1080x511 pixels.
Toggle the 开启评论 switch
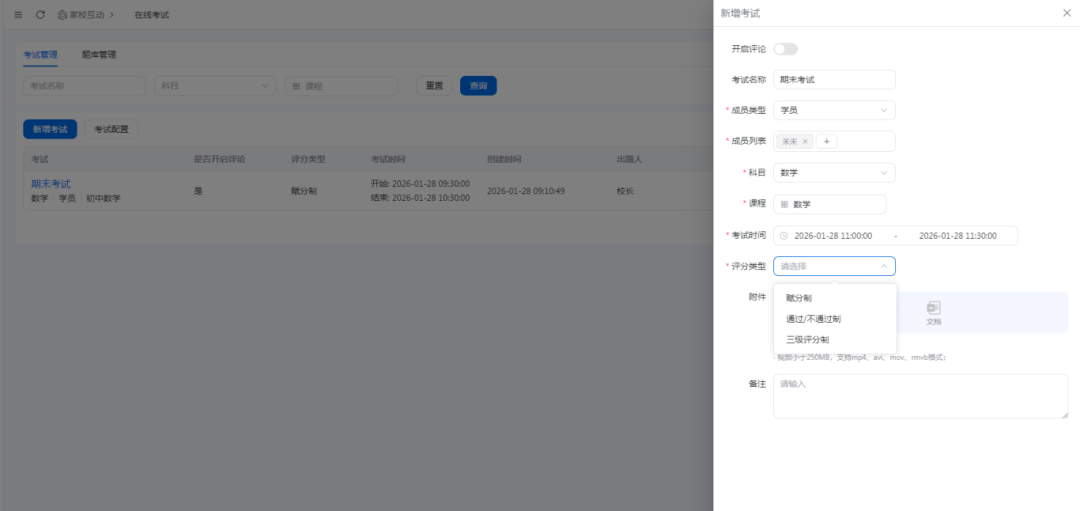(x=785, y=49)
